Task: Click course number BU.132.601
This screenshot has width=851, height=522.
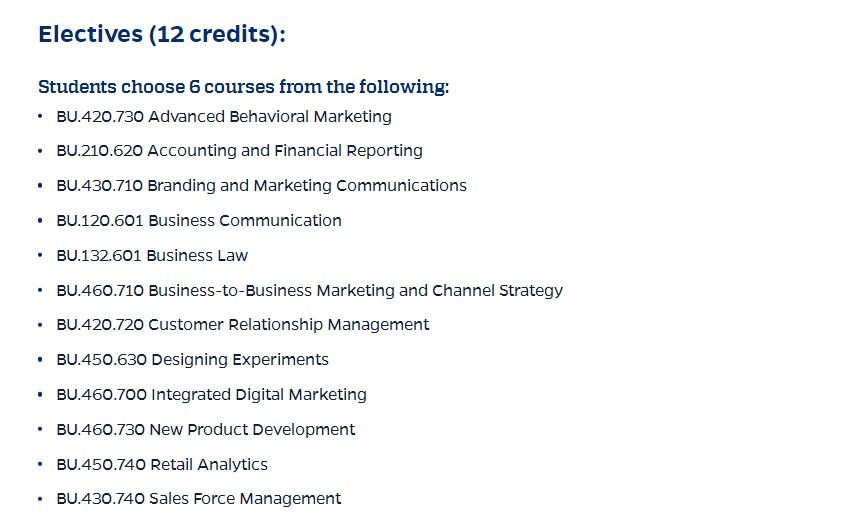Action: [99, 256]
